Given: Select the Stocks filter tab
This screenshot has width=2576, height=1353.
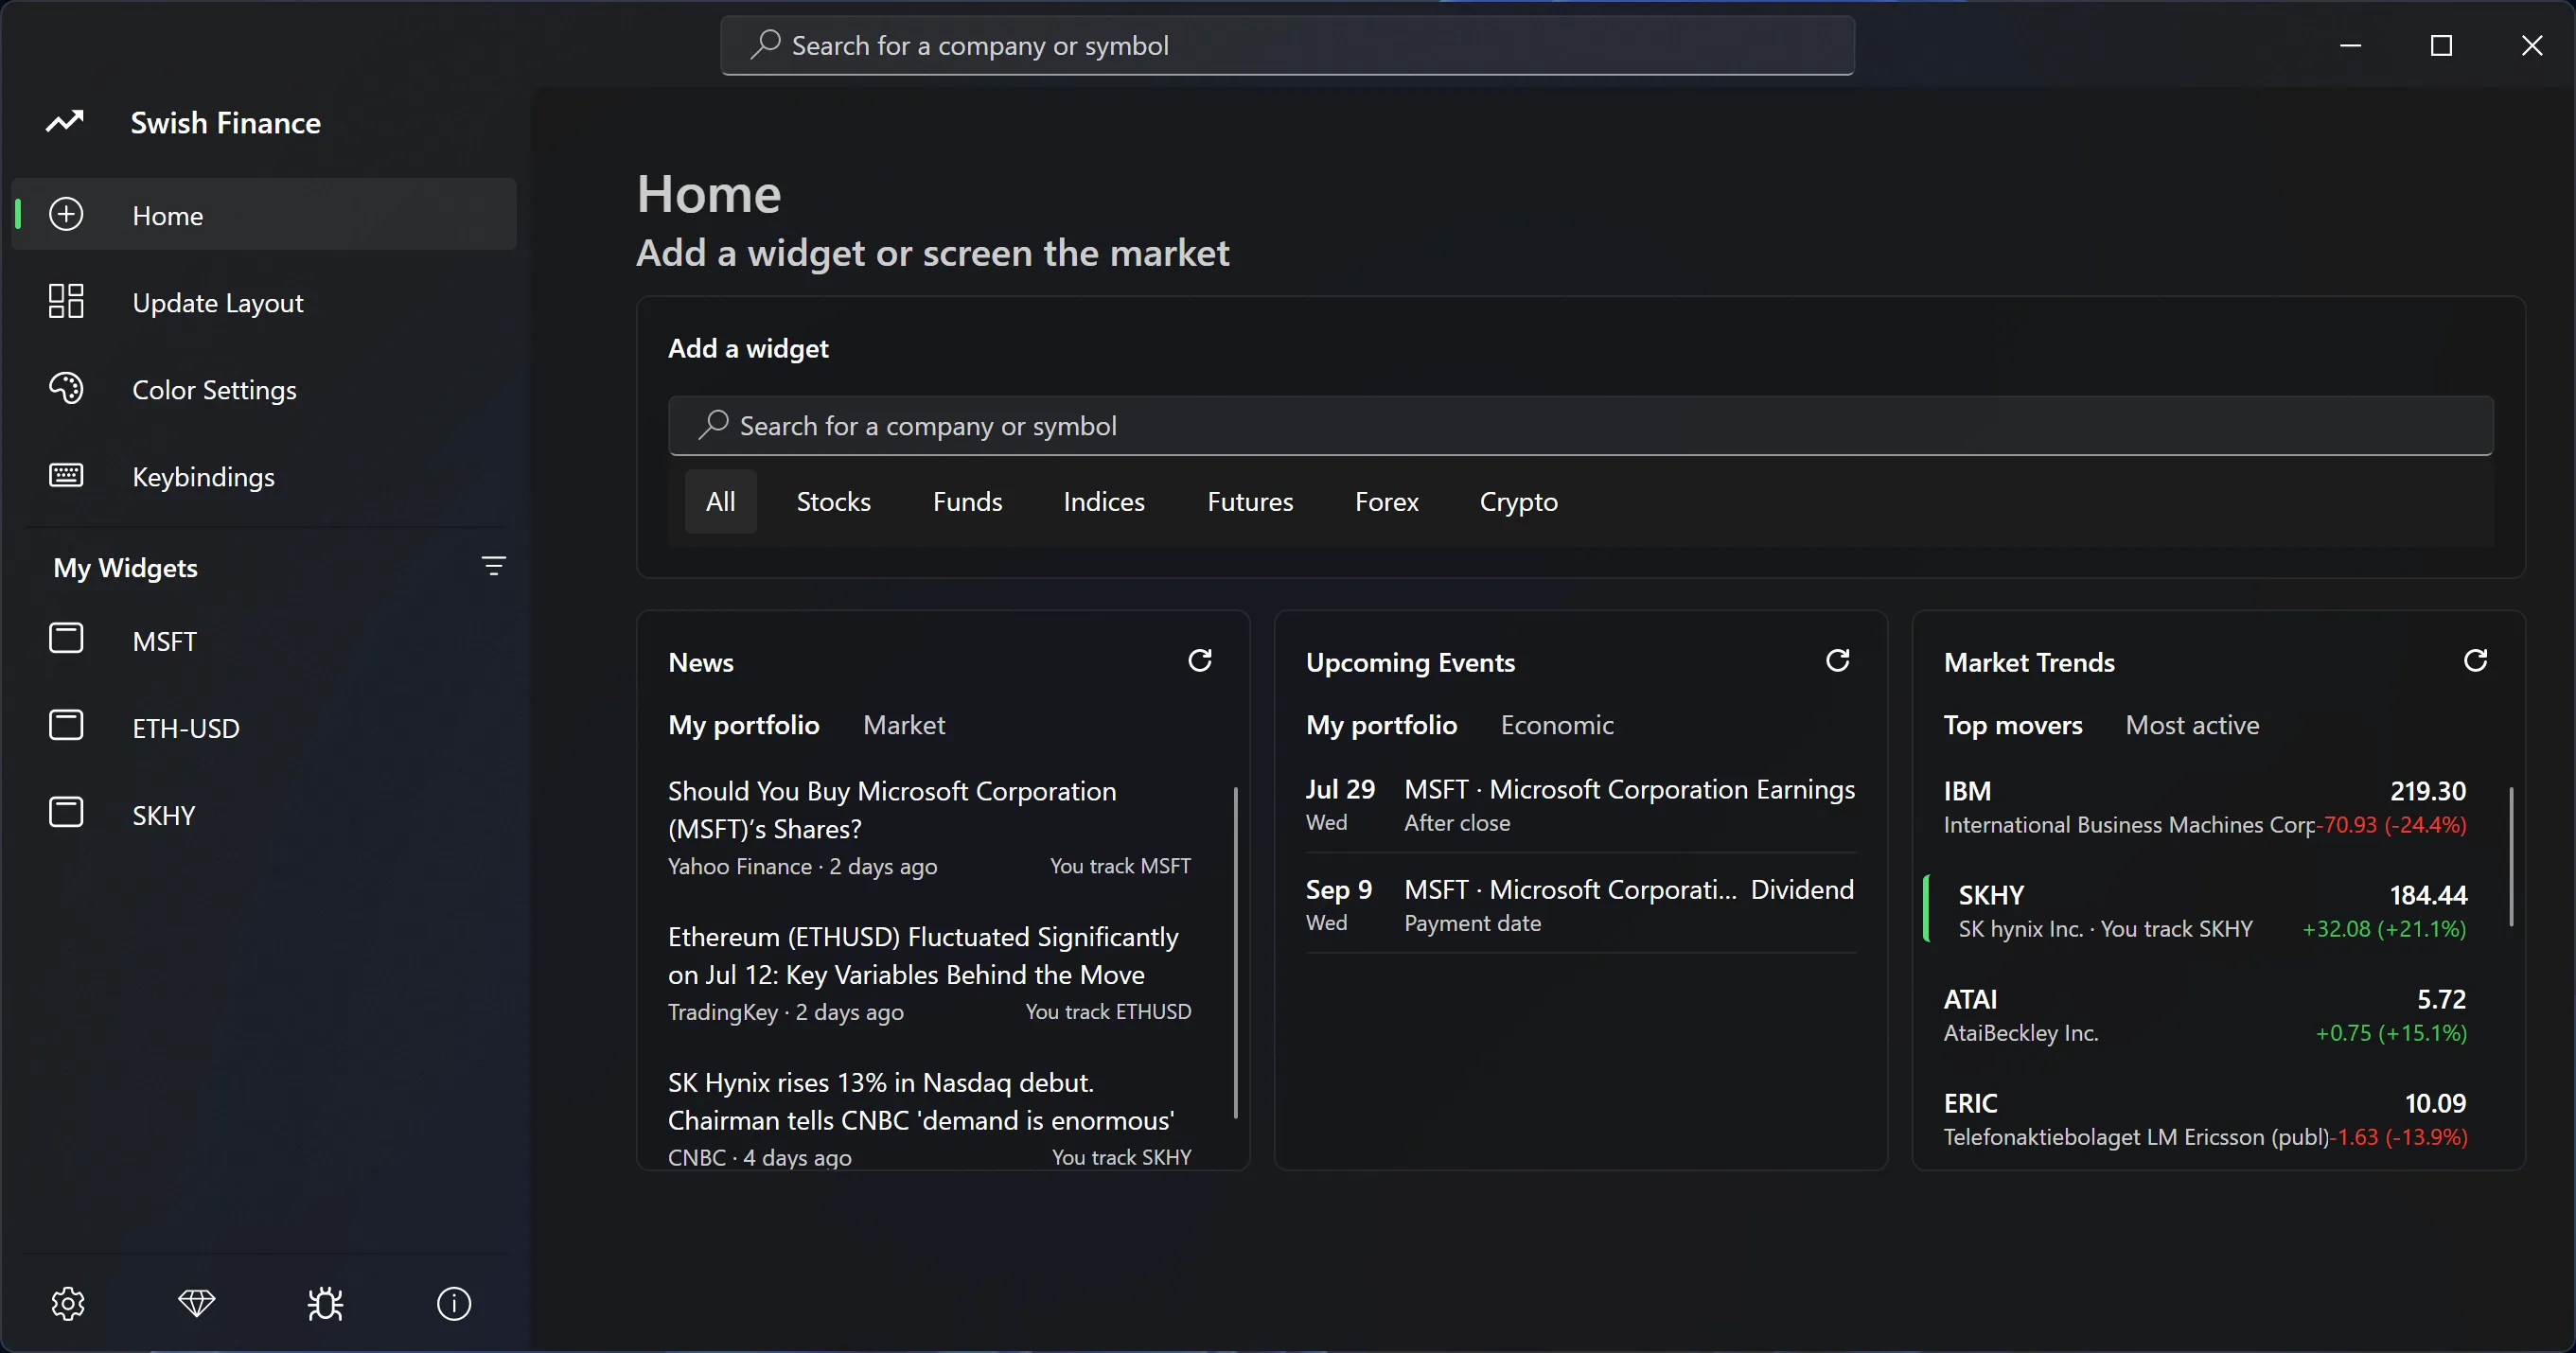Looking at the screenshot, I should [x=833, y=501].
